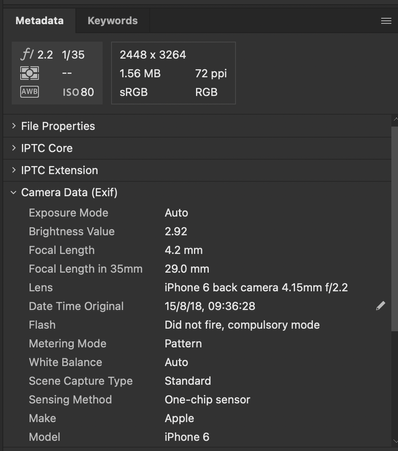Expand the File Properties section
The height and width of the screenshot is (451, 398).
tap(14, 126)
